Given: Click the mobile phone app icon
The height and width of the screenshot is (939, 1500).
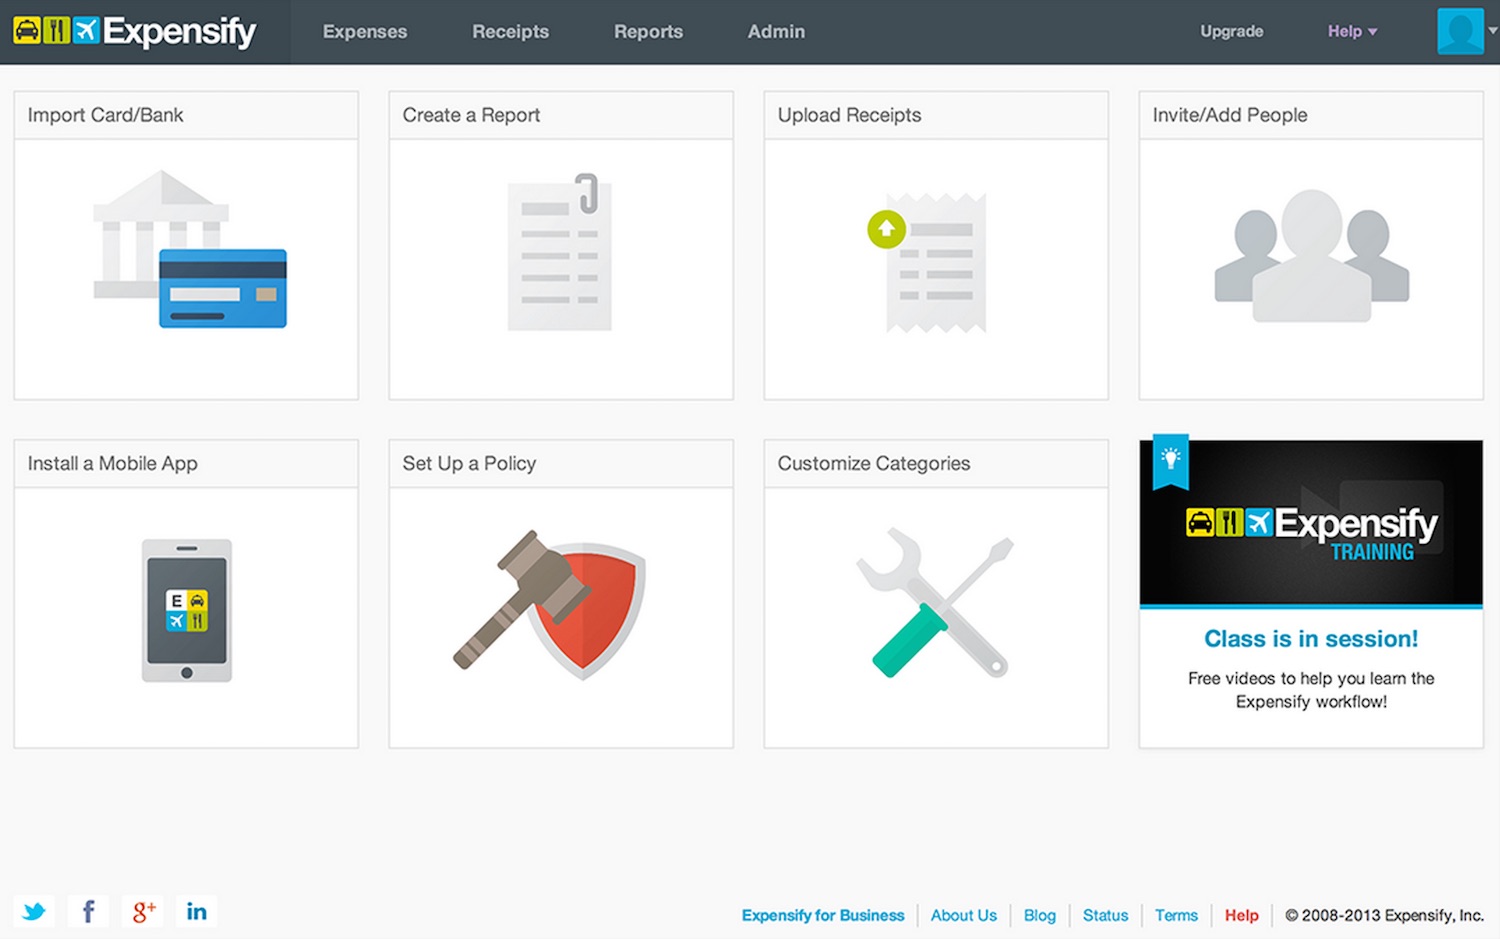Looking at the screenshot, I should click(187, 611).
